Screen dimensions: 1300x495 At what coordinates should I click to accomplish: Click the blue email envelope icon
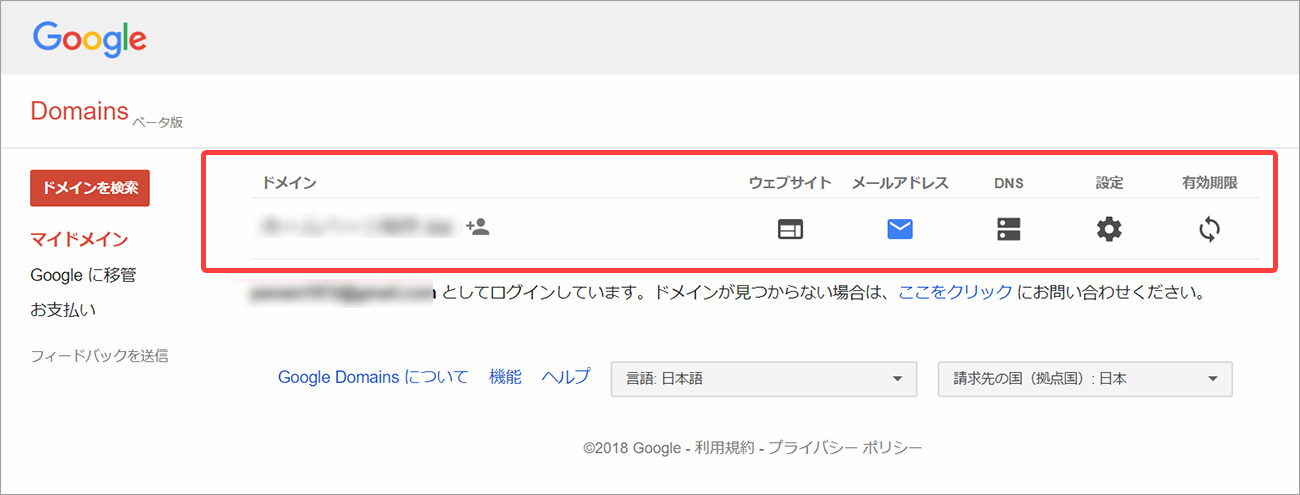tap(900, 229)
